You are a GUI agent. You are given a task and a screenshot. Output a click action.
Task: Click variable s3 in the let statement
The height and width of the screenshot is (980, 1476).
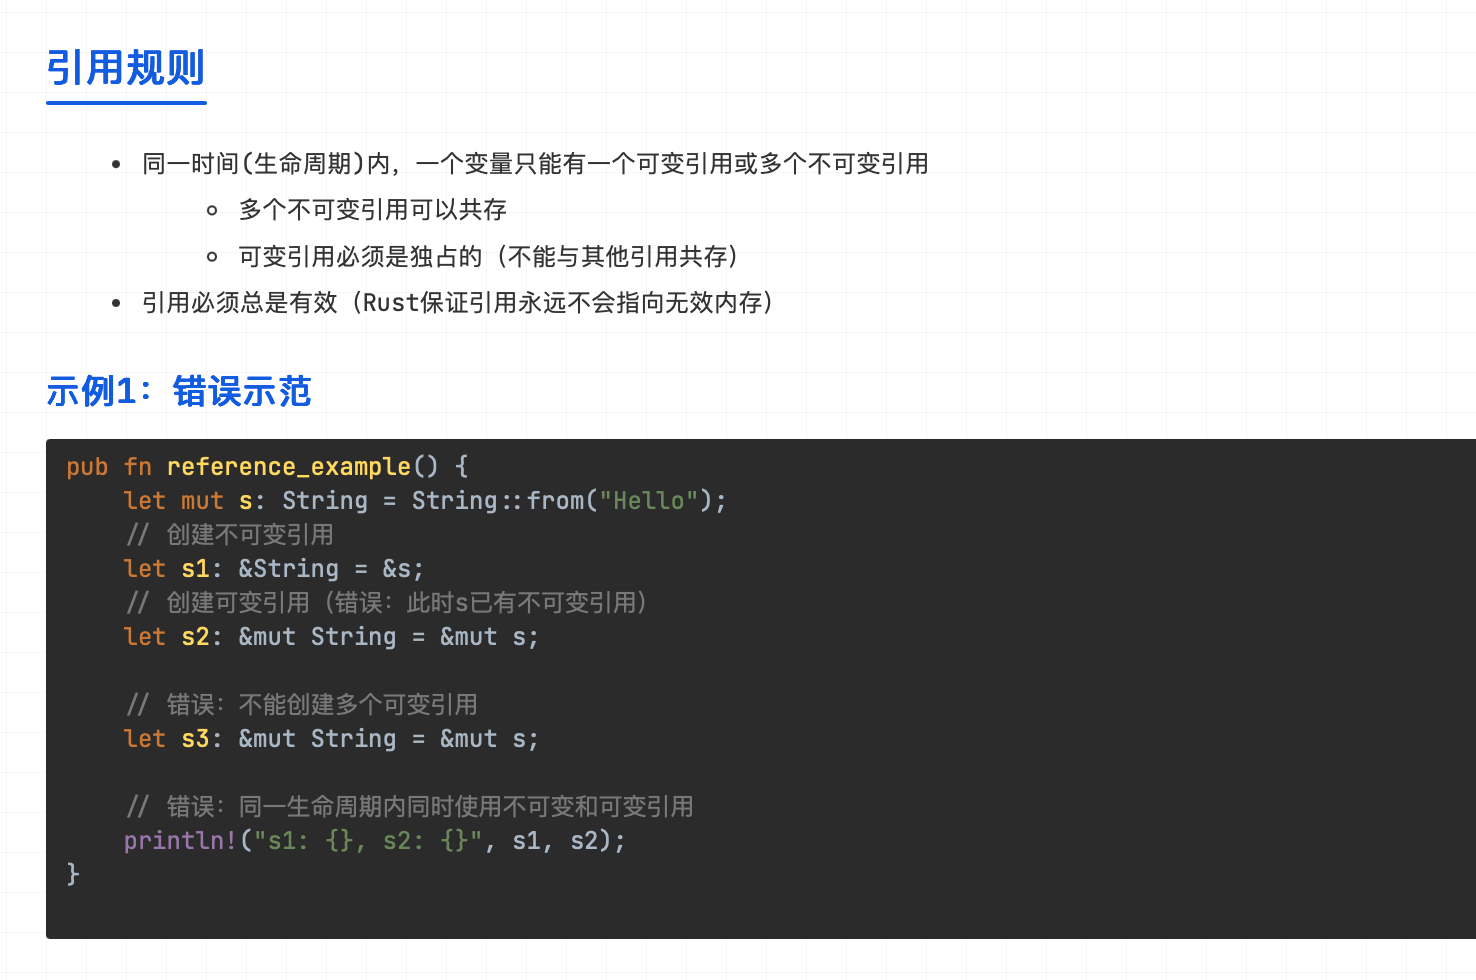(x=195, y=738)
